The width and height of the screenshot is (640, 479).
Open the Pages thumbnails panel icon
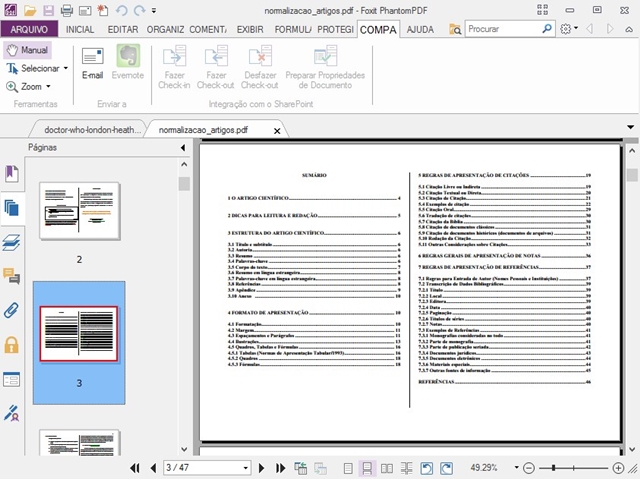click(x=12, y=208)
